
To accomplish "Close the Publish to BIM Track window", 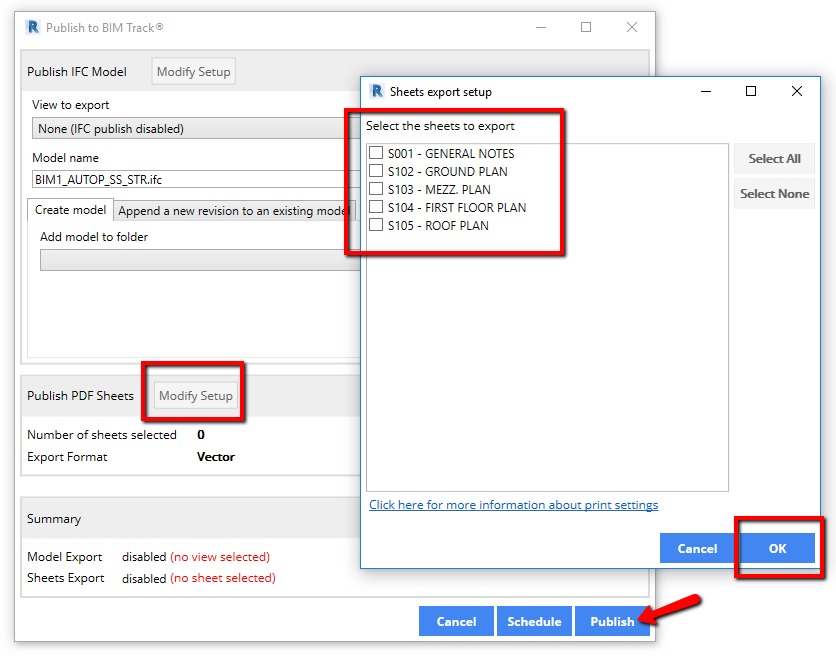I will [632, 27].
